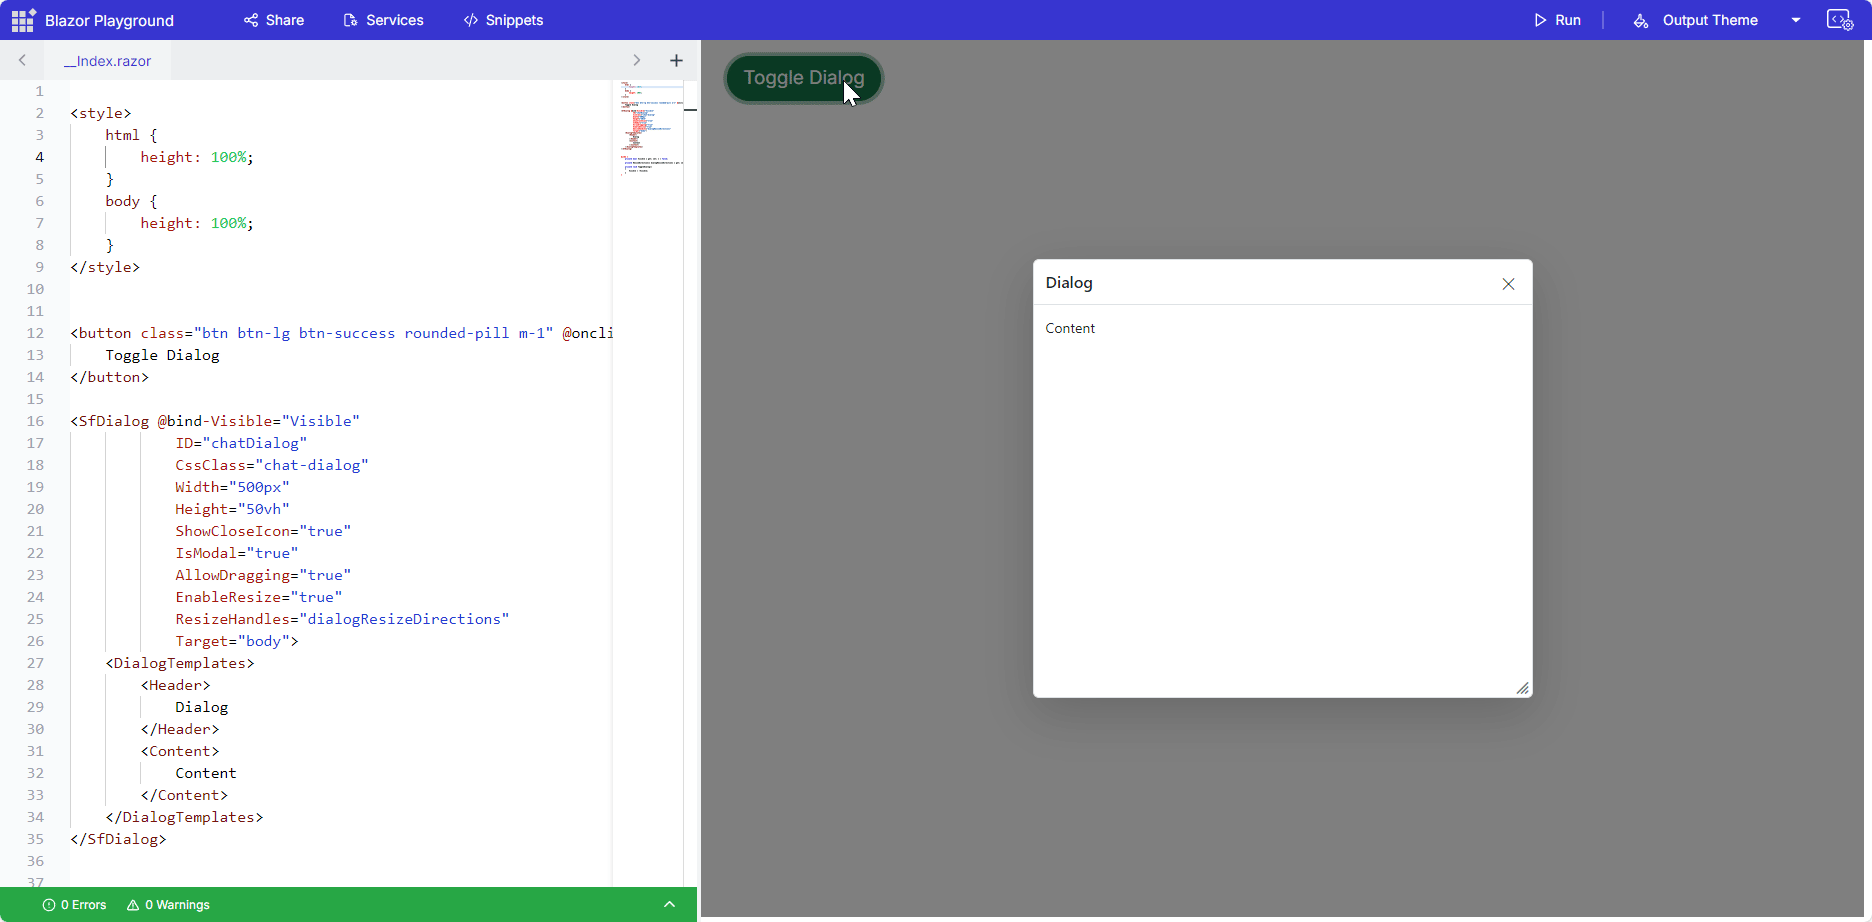Run the code with the Run button
Image resolution: width=1872 pixels, height=922 pixels.
1557,20
